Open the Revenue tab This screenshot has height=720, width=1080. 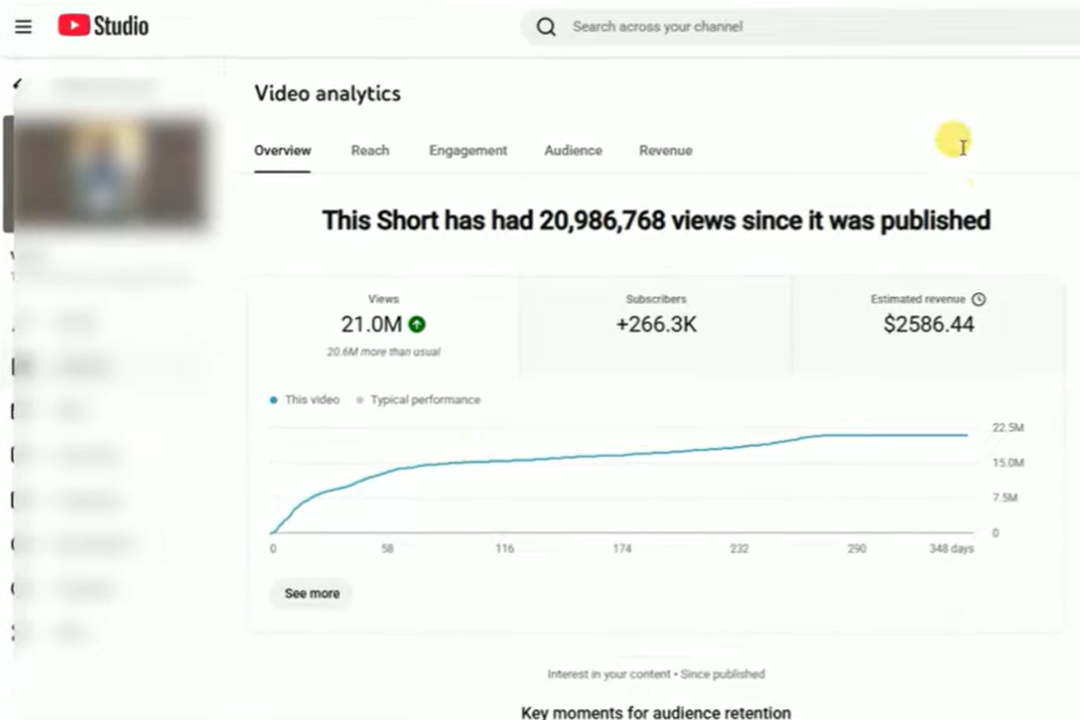tap(665, 151)
